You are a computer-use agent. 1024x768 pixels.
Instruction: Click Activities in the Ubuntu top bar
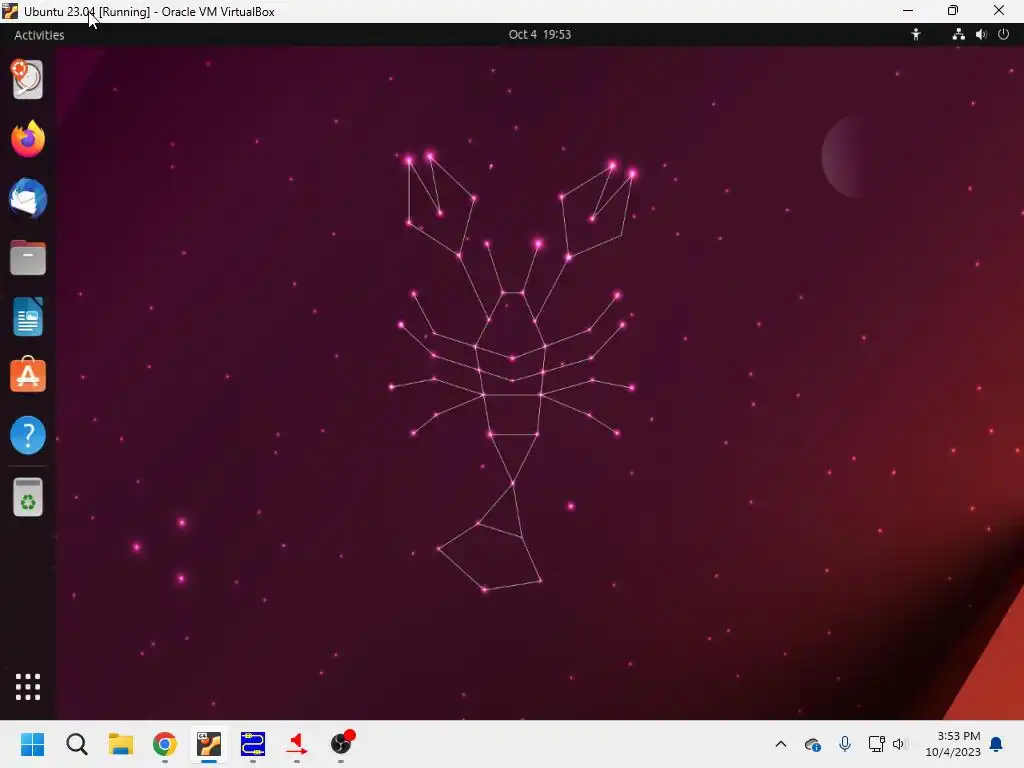click(x=39, y=35)
